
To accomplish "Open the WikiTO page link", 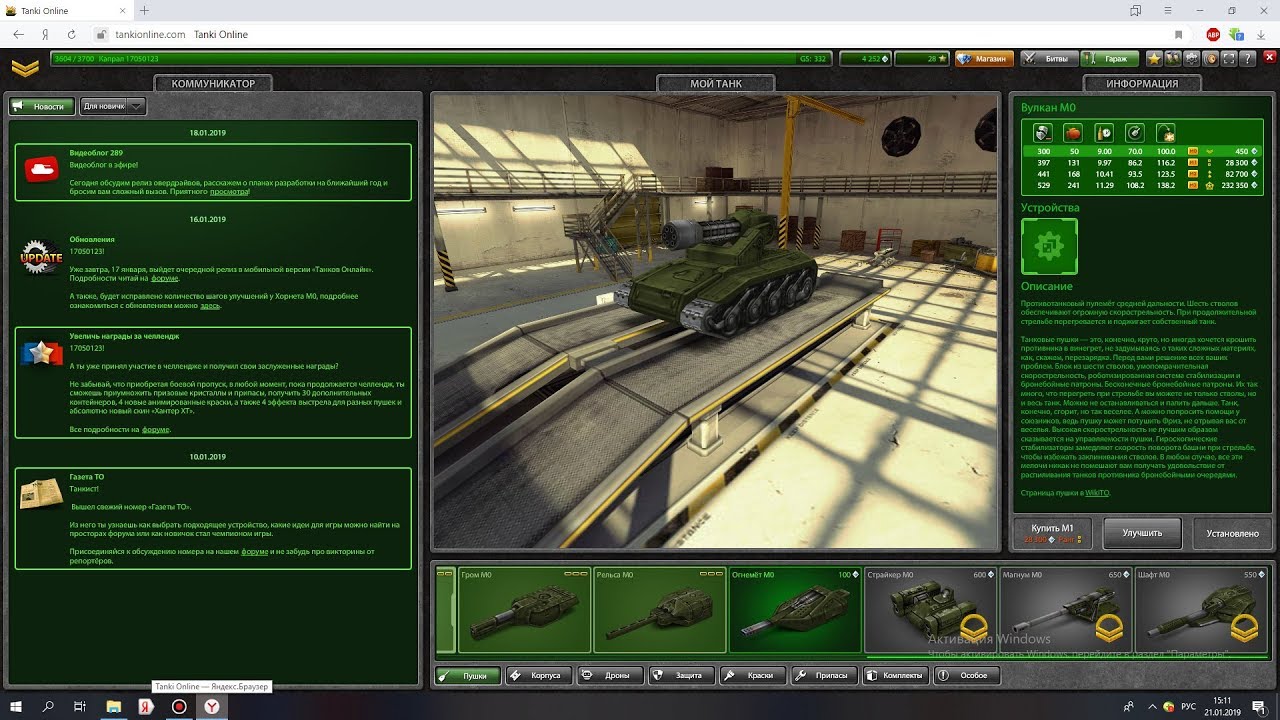I will pos(1097,493).
